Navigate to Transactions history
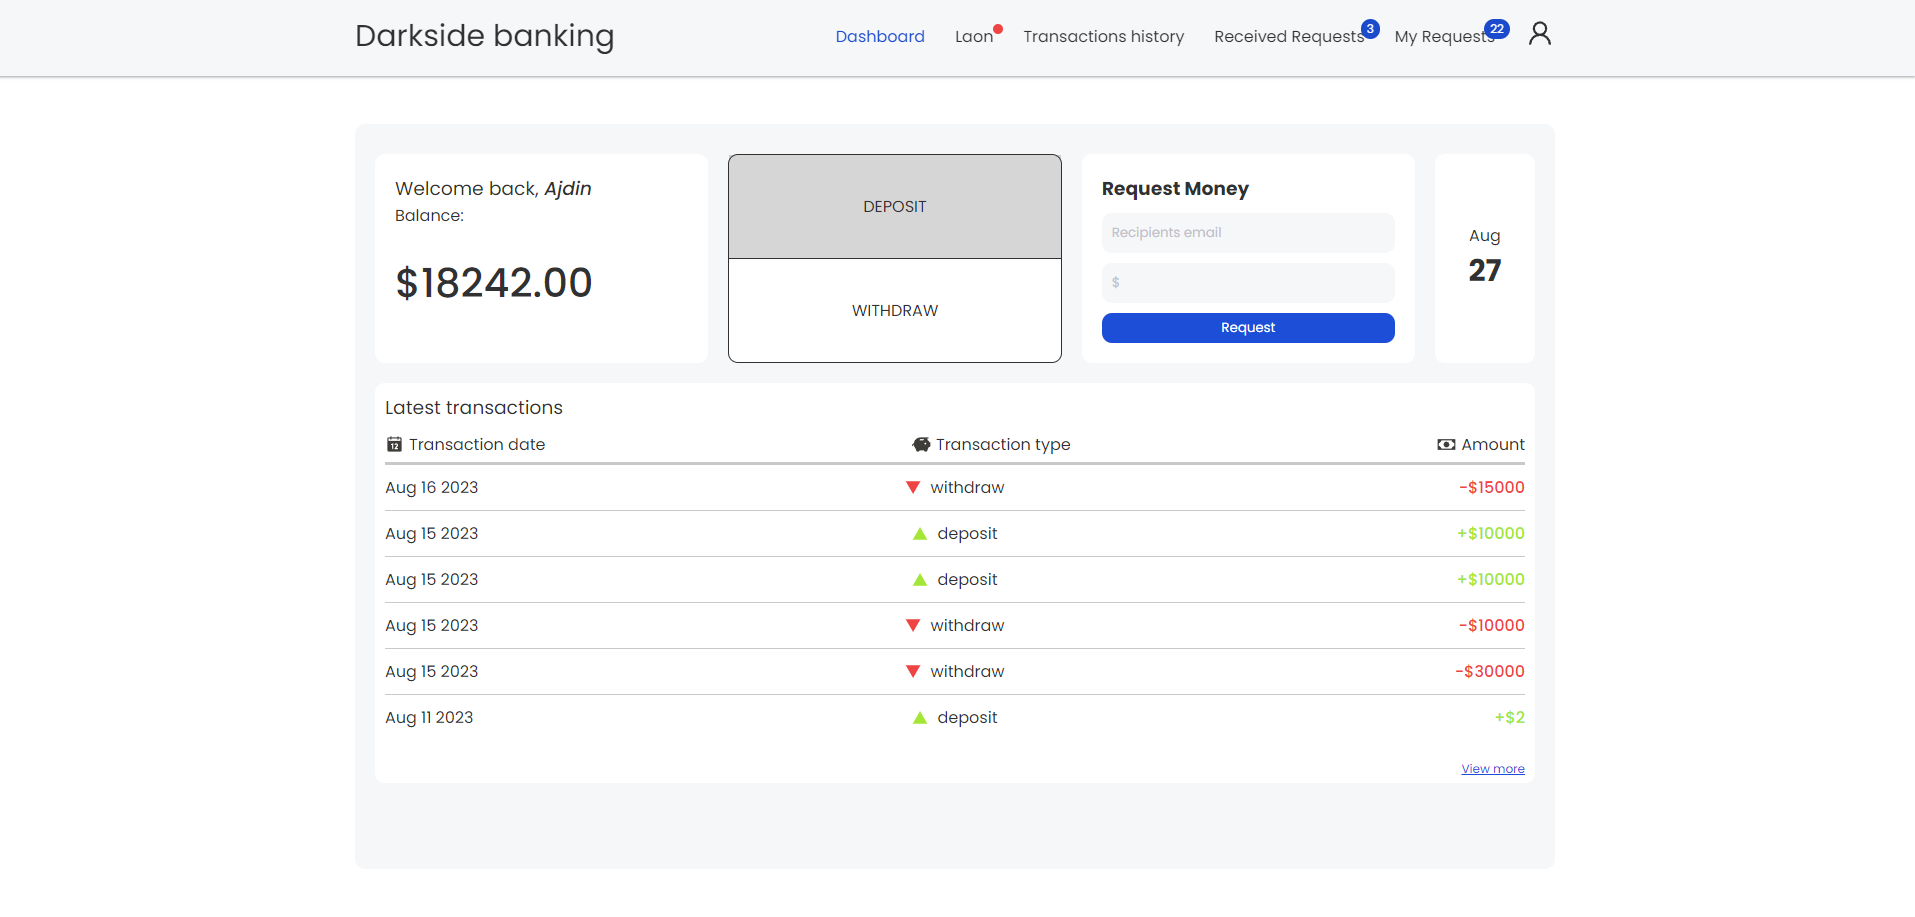 pyautogui.click(x=1103, y=36)
